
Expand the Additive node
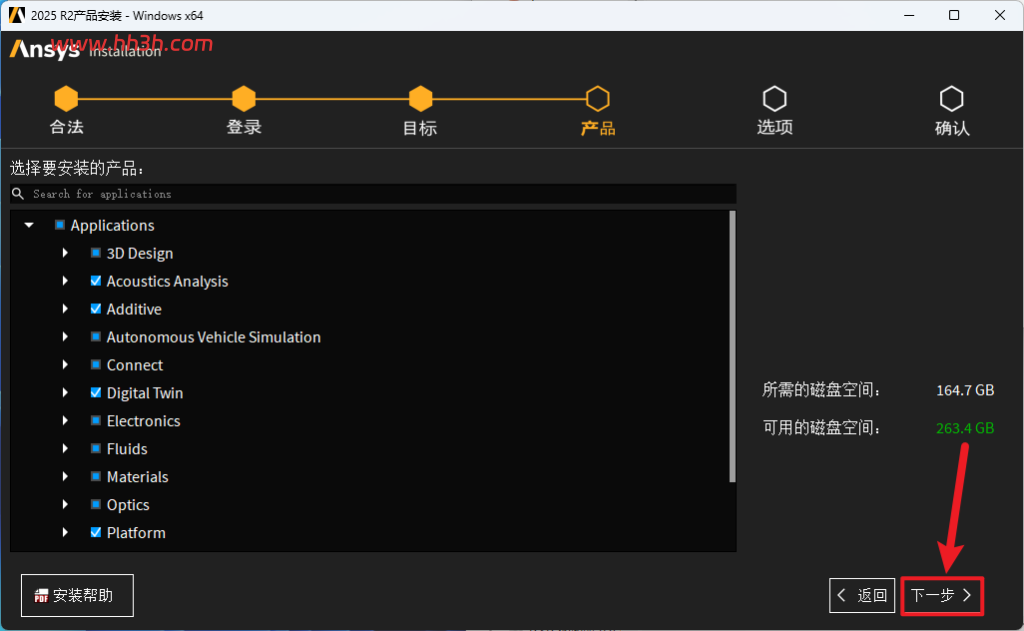coord(65,309)
